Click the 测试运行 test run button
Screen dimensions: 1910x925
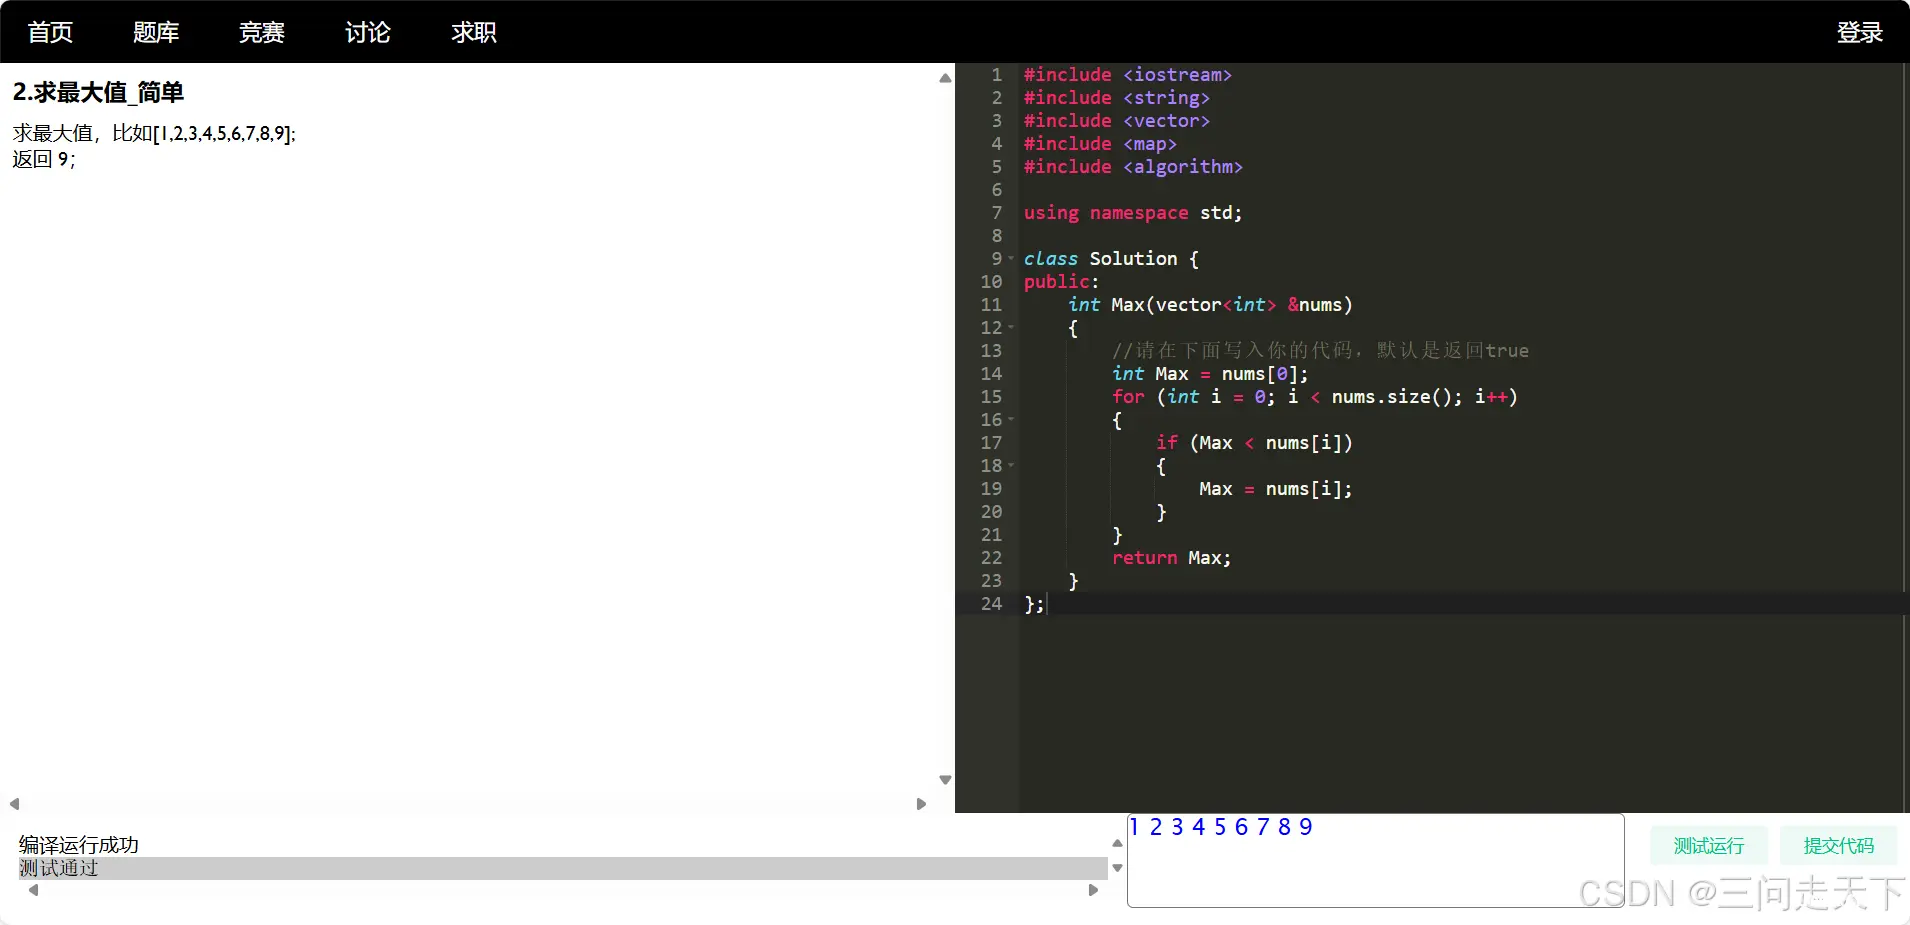(1709, 846)
